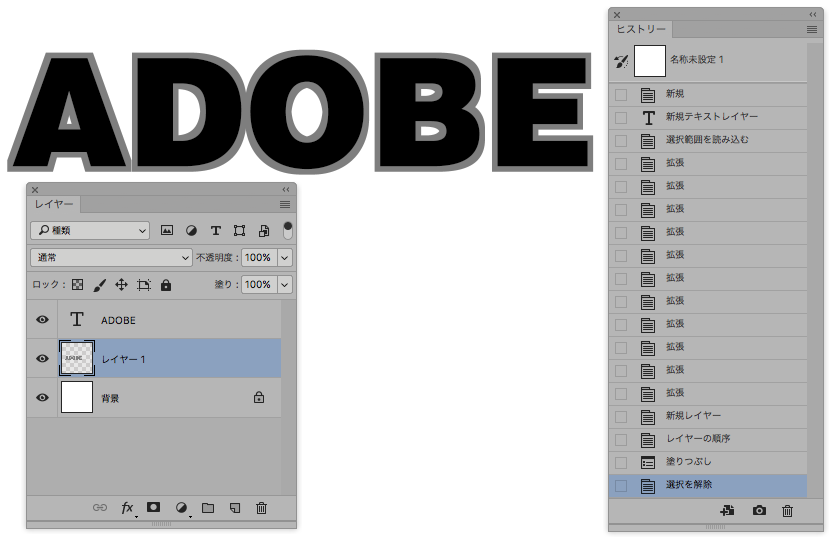
Task: Select 名称未設定 1 snapshot thumbnail
Action: (649, 61)
